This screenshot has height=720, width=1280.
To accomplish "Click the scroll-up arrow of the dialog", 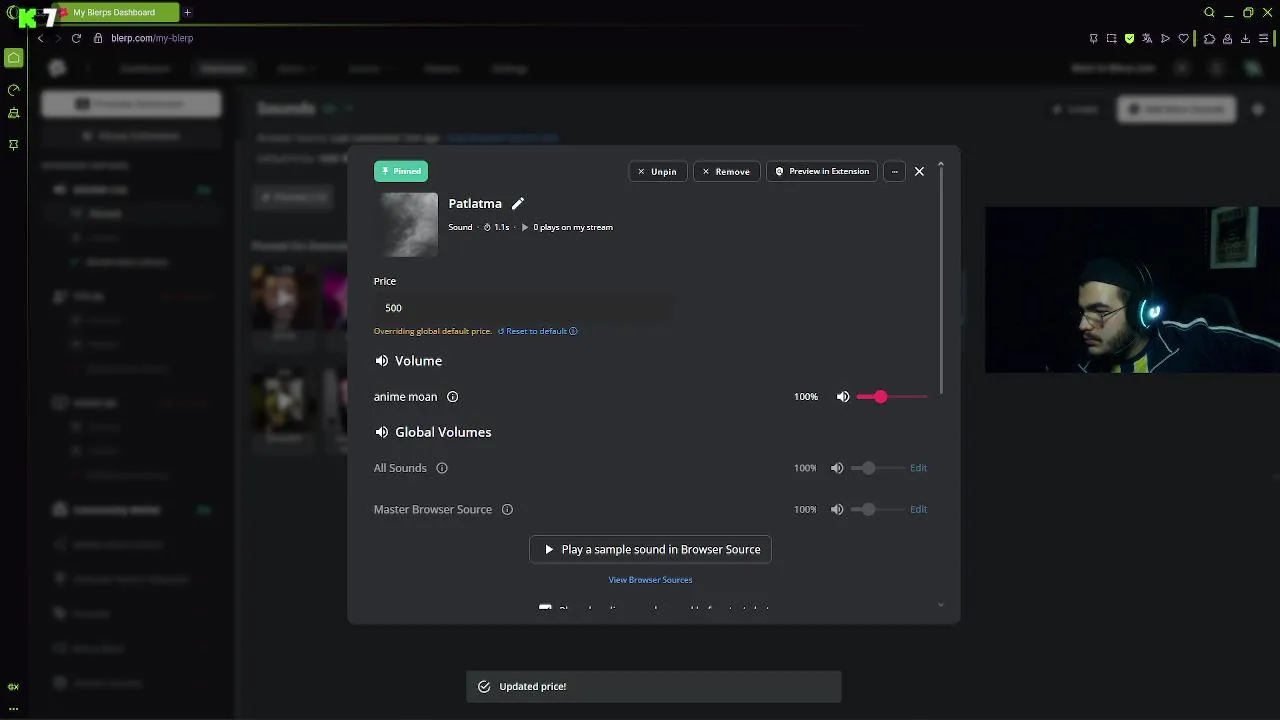I will click(940, 165).
